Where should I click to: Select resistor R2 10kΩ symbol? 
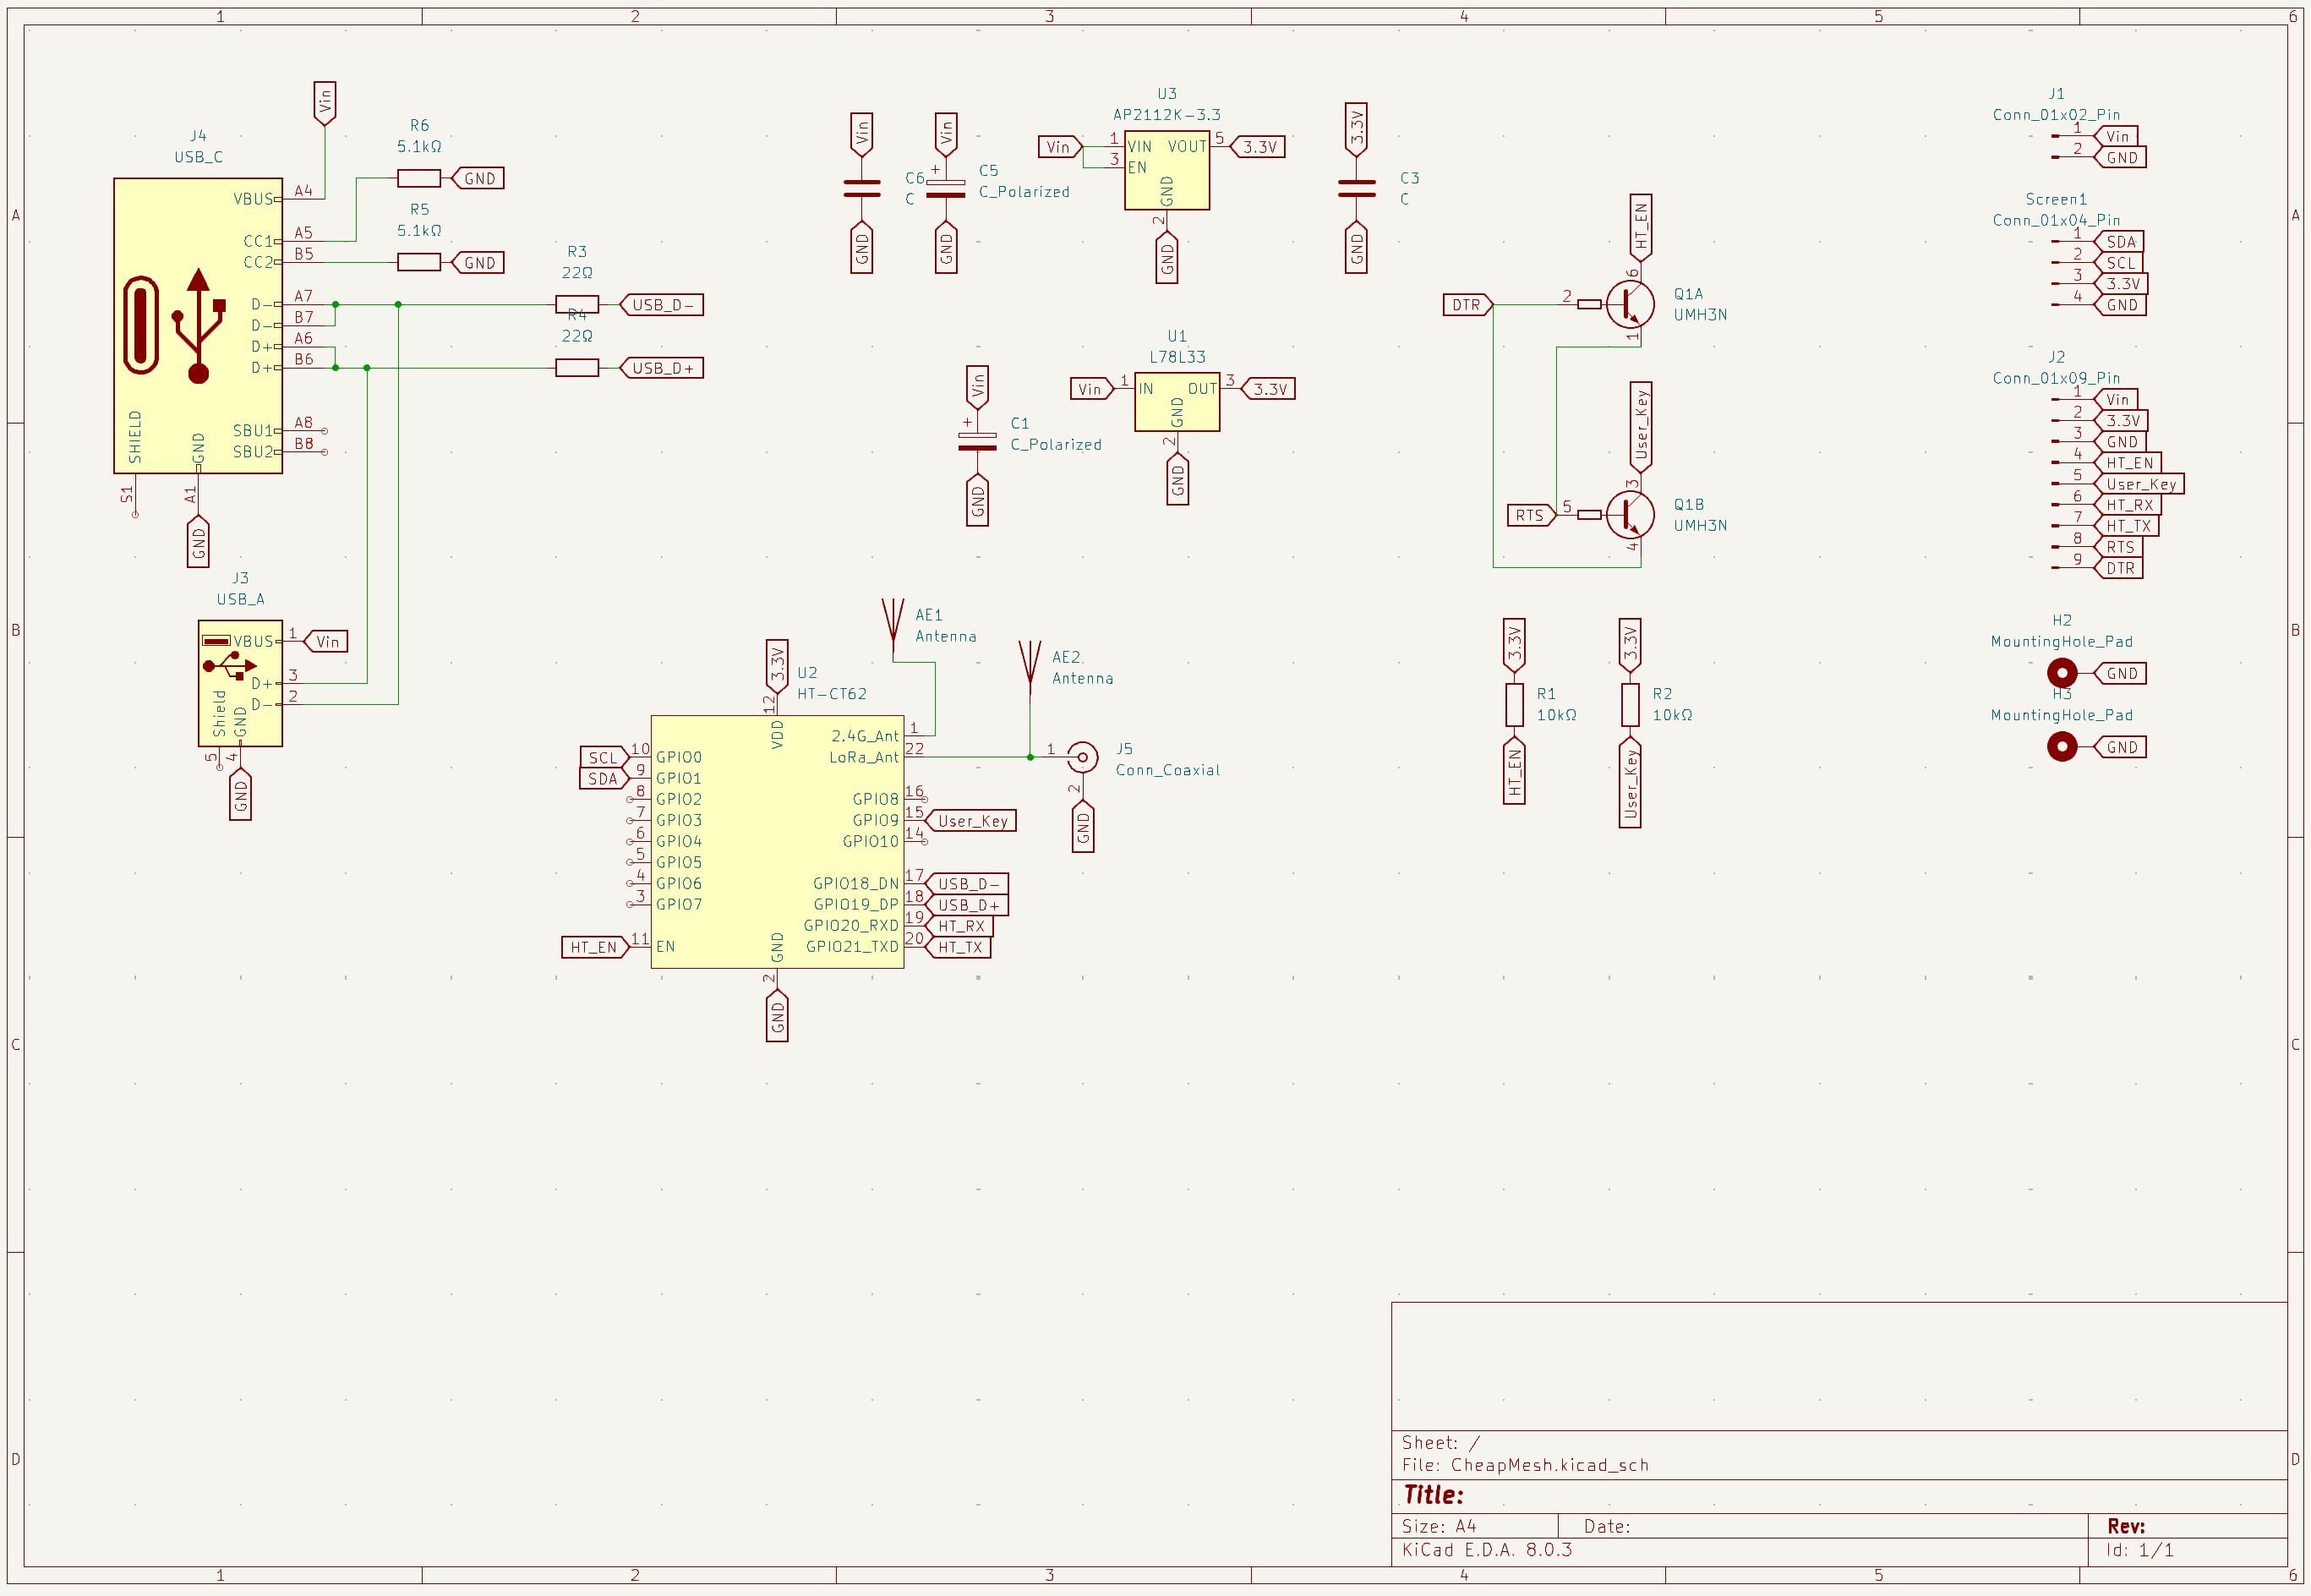1630,704
